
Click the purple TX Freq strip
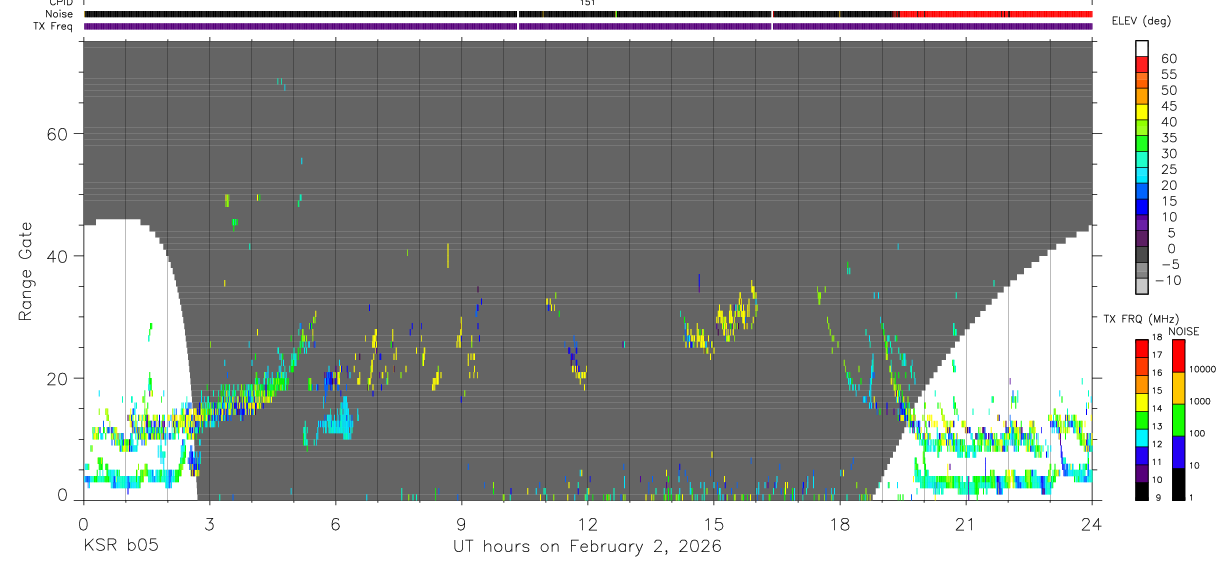[x=588, y=26]
